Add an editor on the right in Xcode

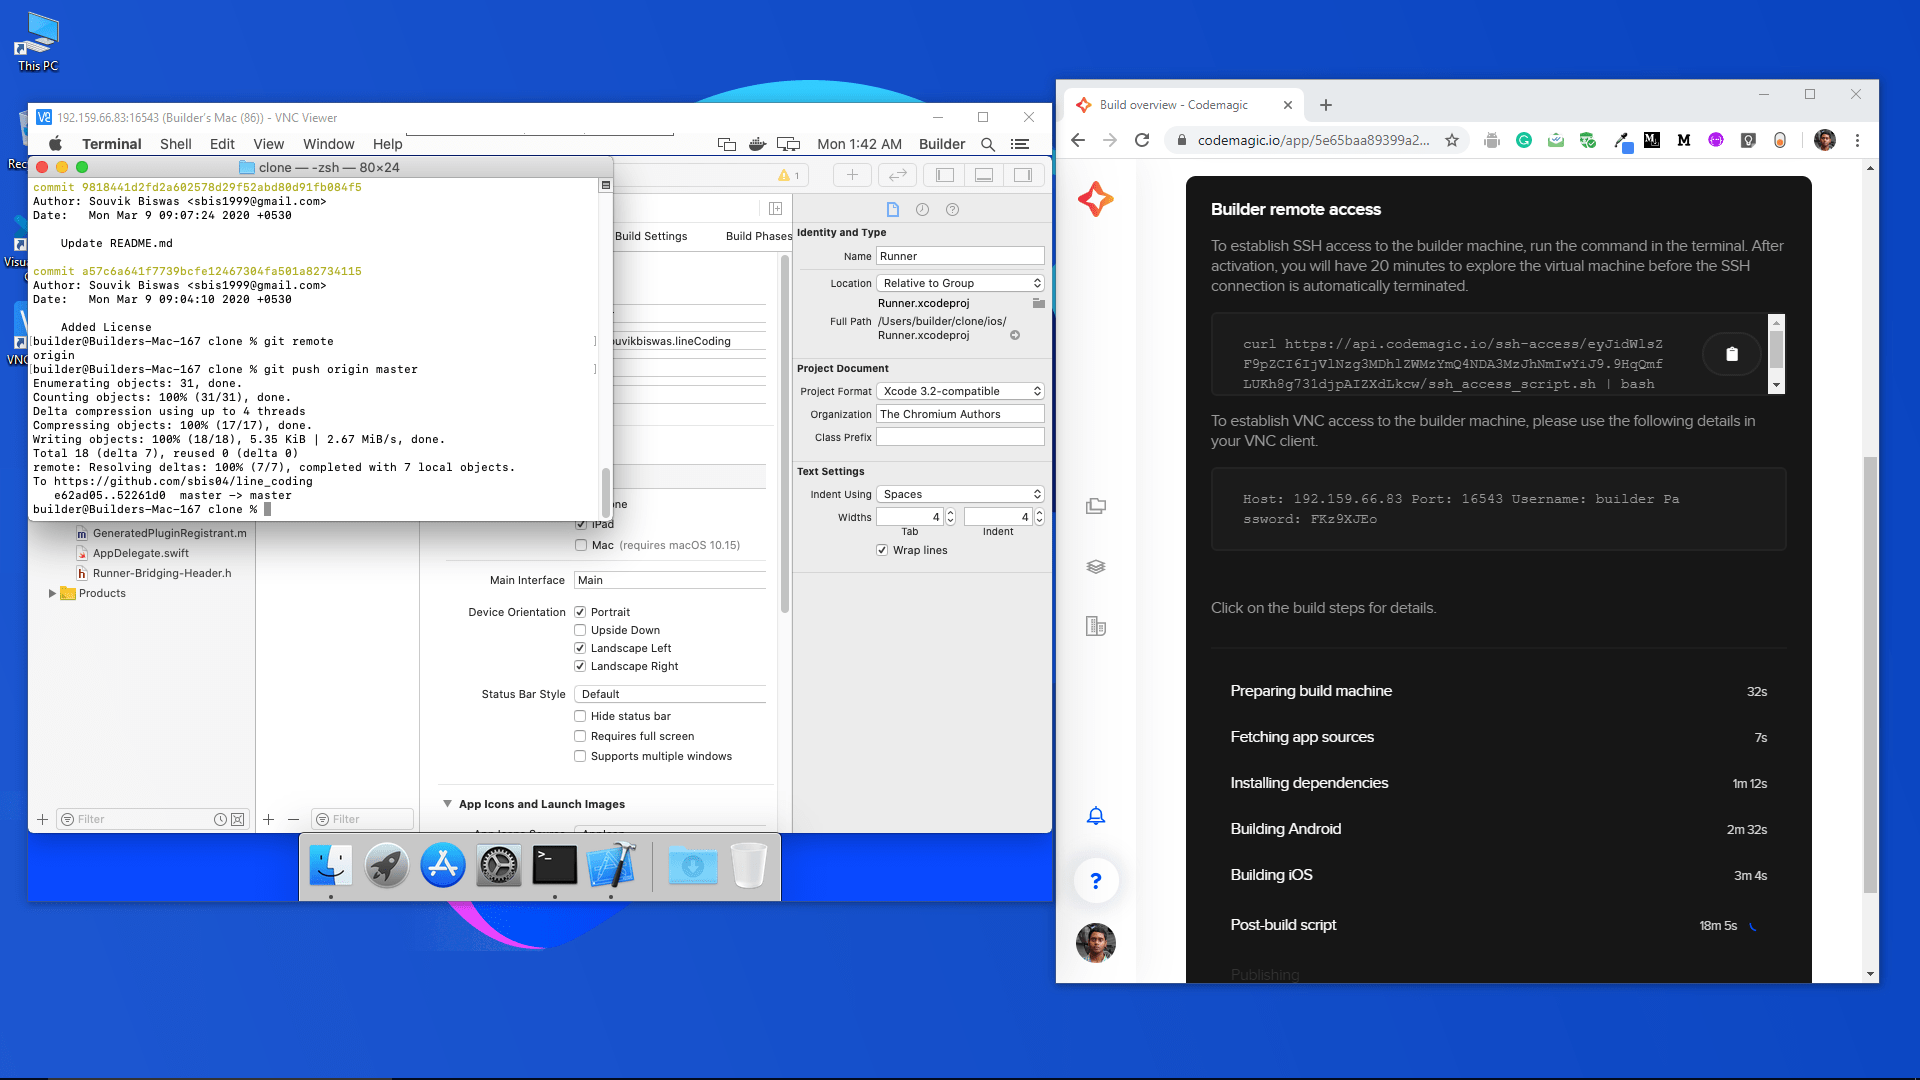click(x=775, y=209)
